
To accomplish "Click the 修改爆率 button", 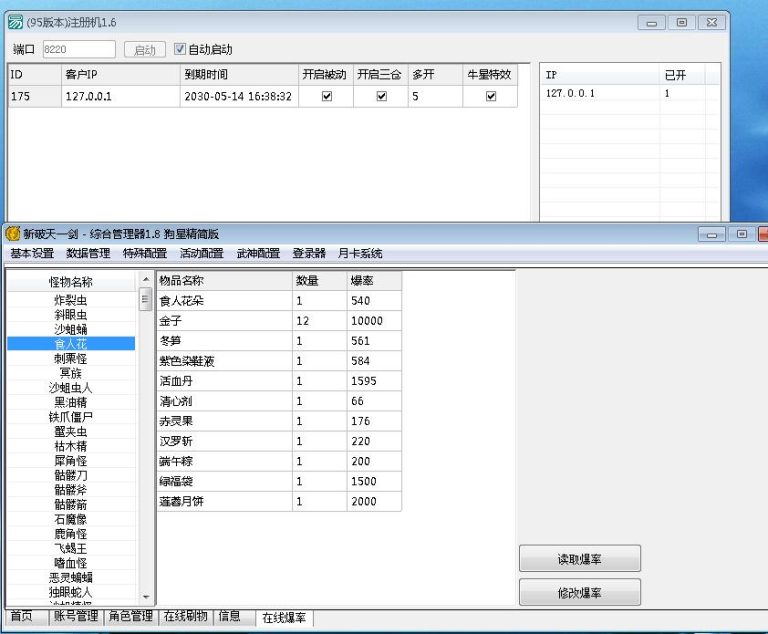I will (579, 593).
